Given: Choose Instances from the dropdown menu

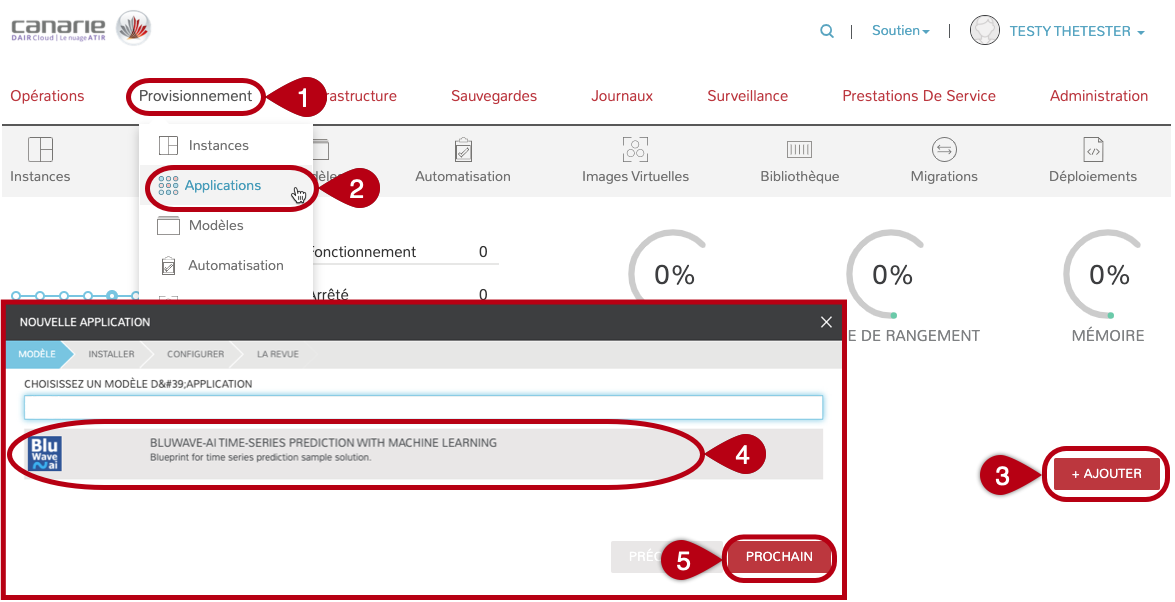Looking at the screenshot, I should point(218,146).
